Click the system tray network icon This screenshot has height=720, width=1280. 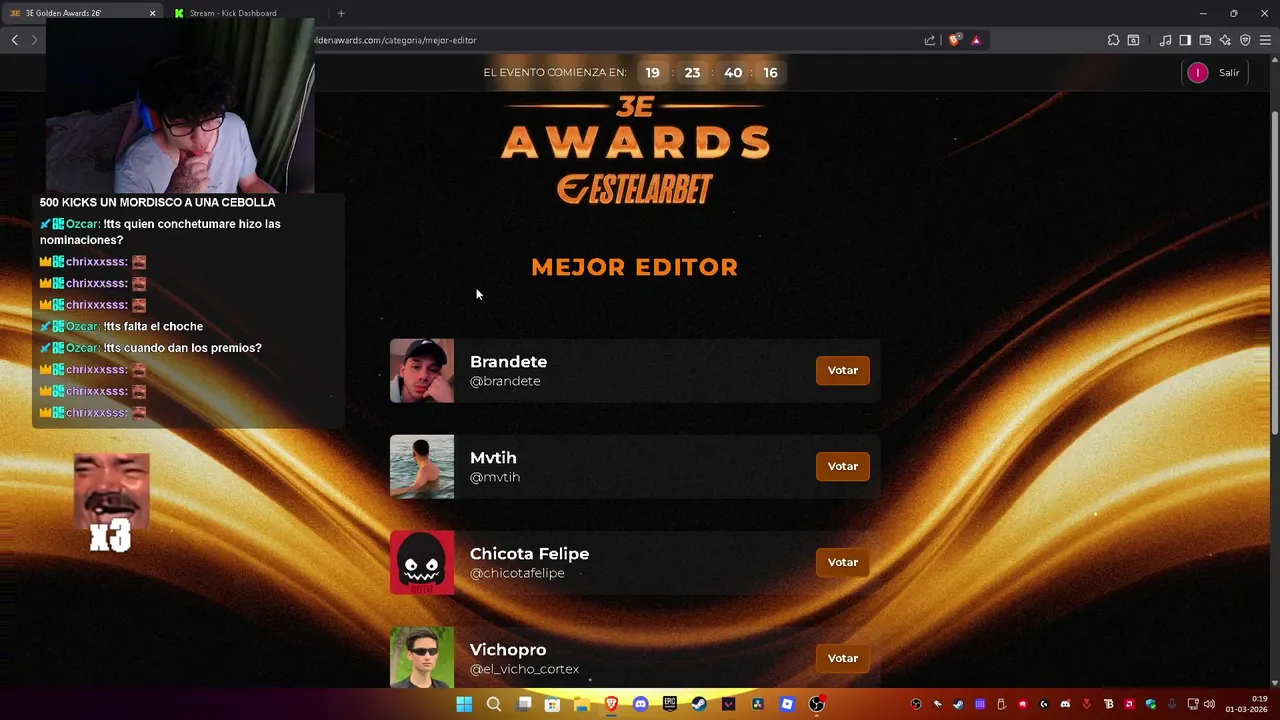(x=1193, y=704)
